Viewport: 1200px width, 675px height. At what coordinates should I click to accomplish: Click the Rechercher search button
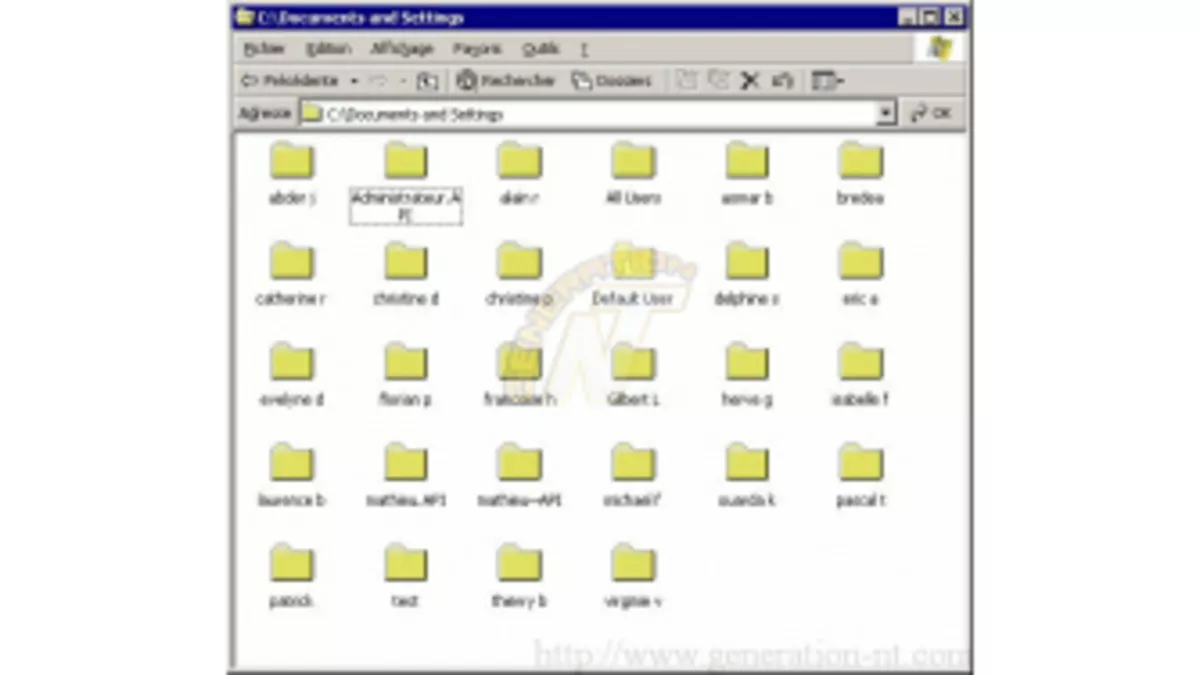[x=505, y=81]
